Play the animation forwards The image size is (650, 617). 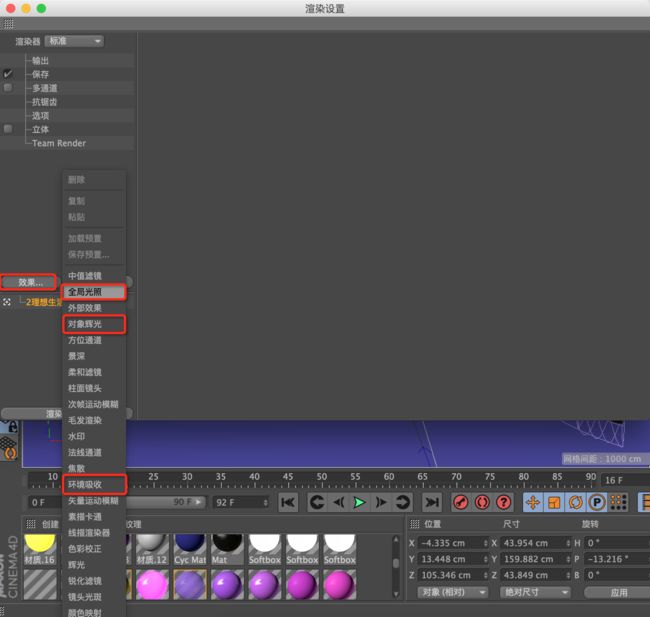(x=359, y=503)
